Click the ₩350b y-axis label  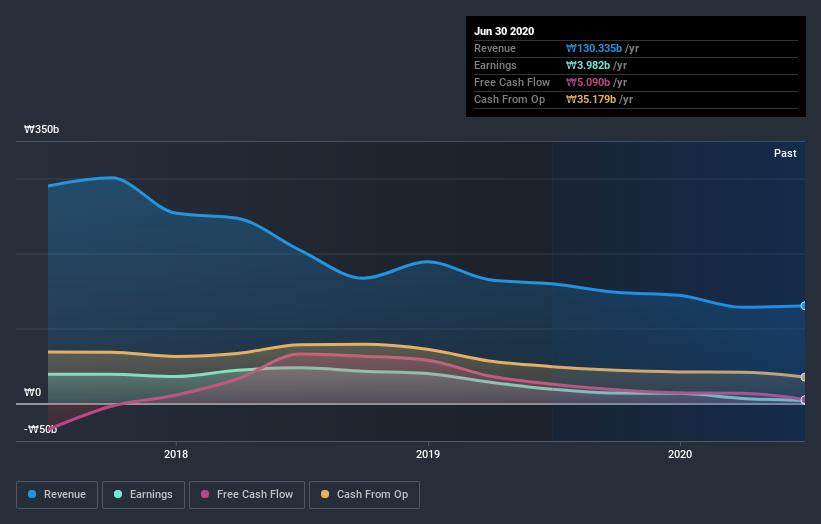pos(41,129)
